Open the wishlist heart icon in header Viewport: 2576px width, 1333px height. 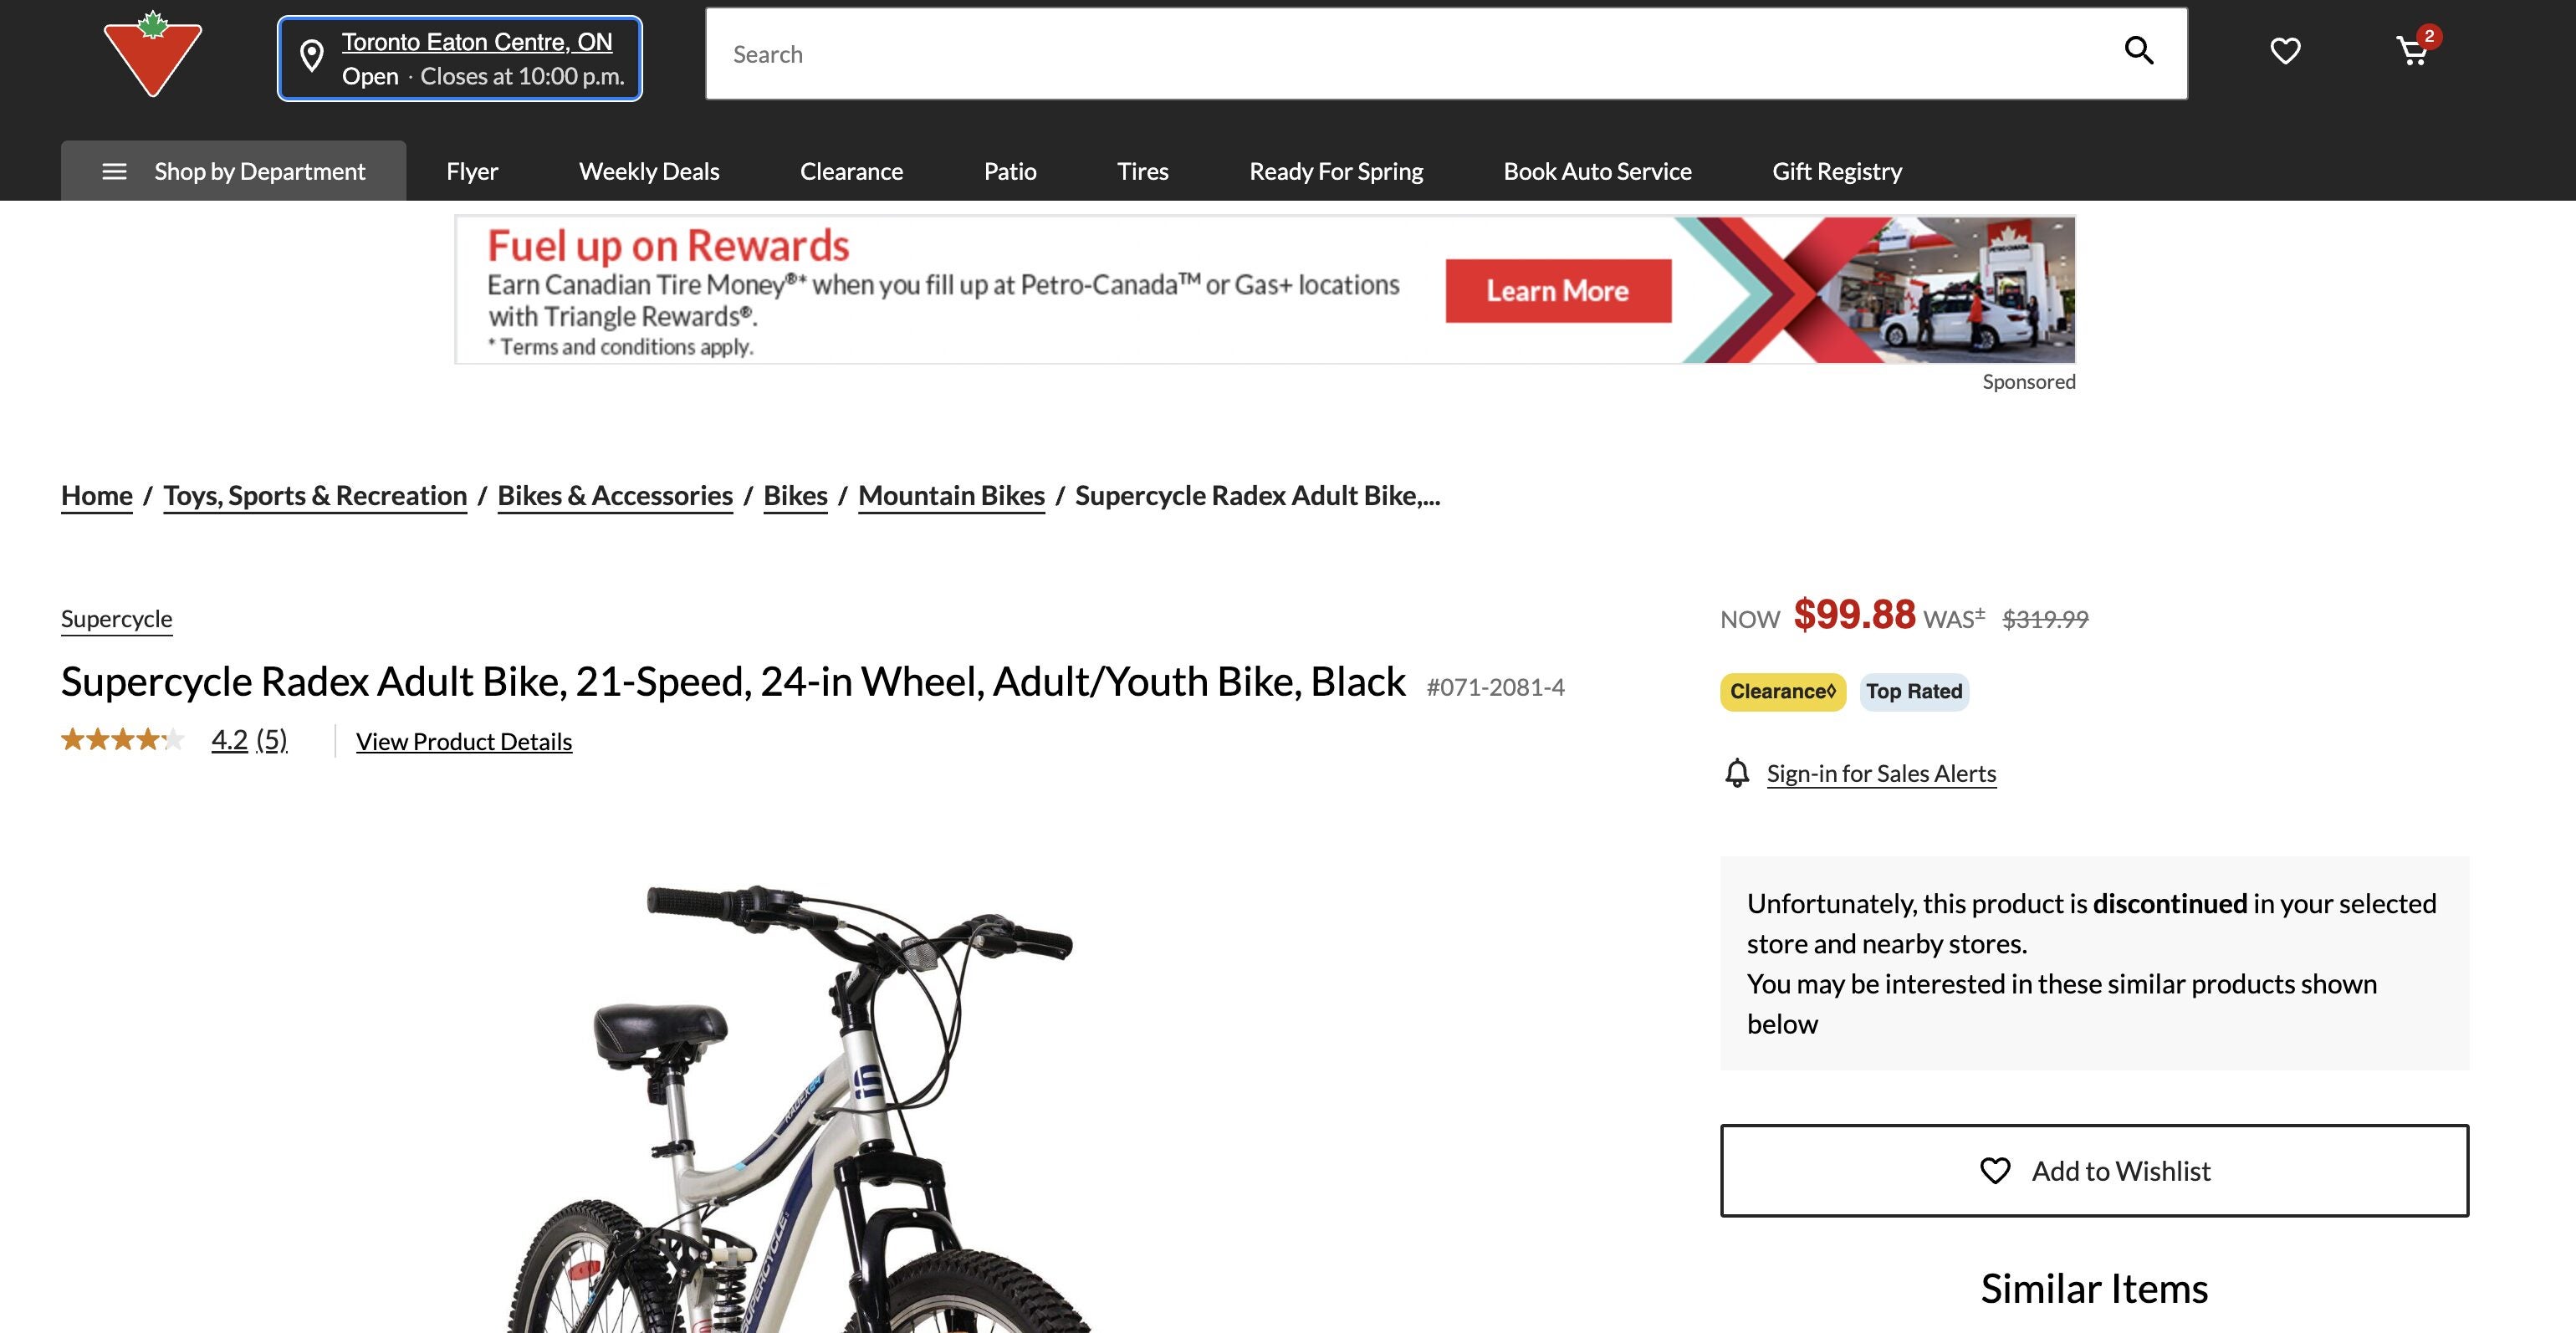2285,51
